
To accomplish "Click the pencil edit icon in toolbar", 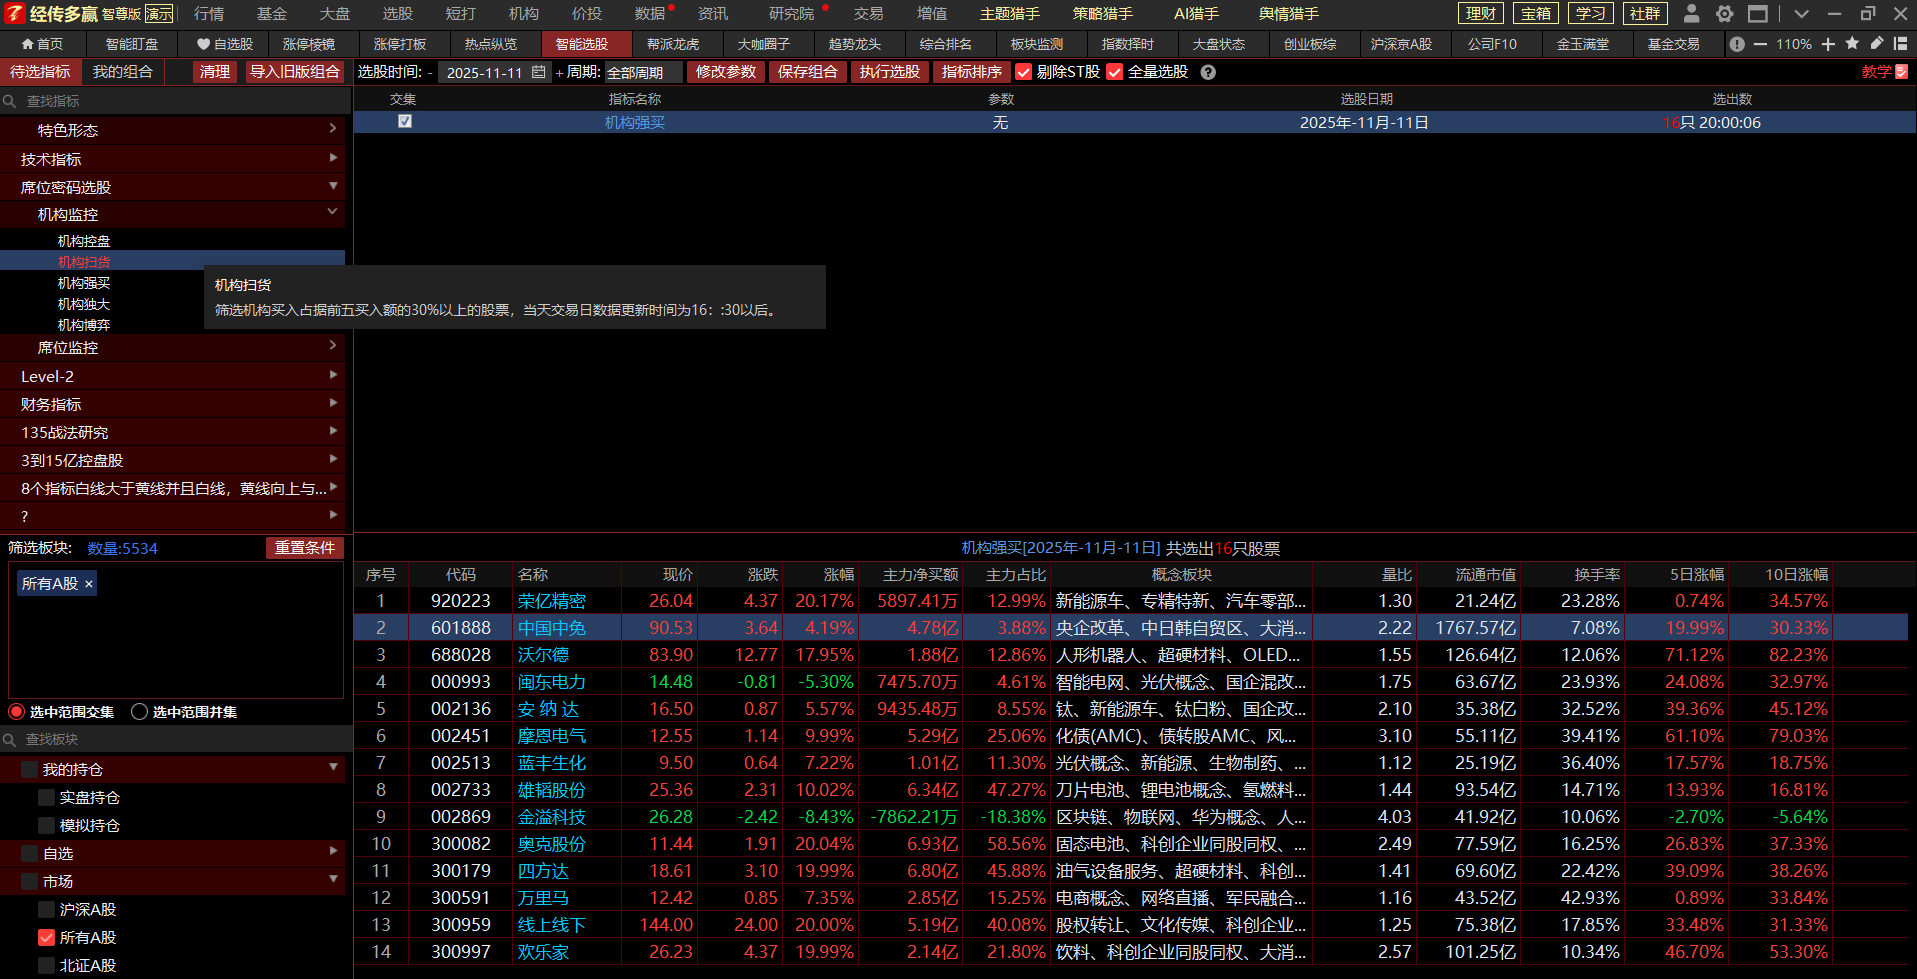I will click(1876, 44).
